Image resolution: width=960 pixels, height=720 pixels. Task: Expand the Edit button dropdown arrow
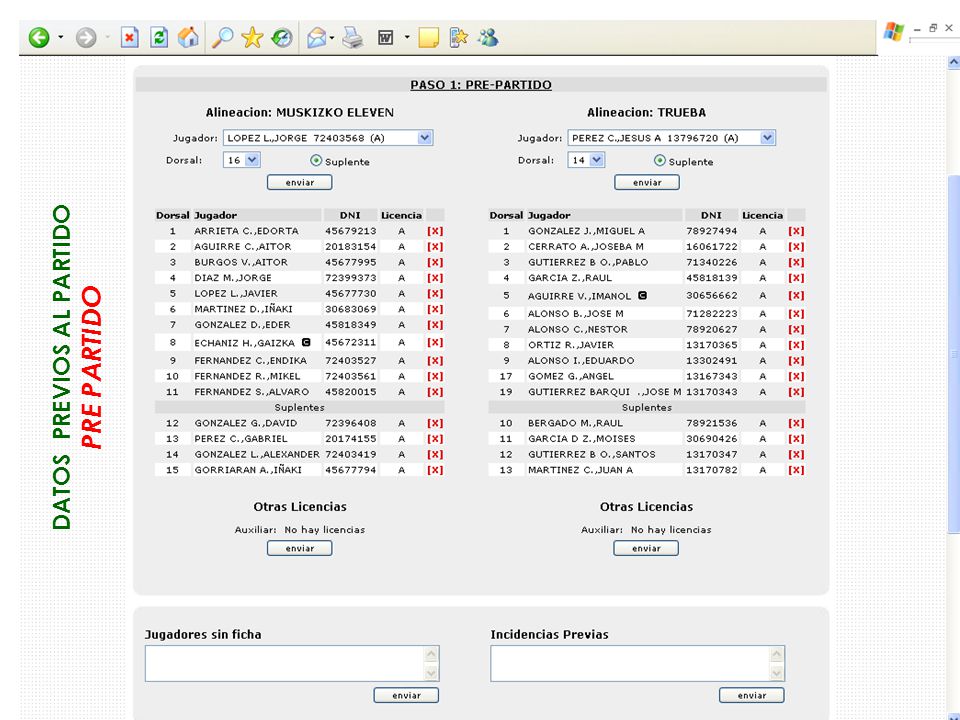click(407, 37)
